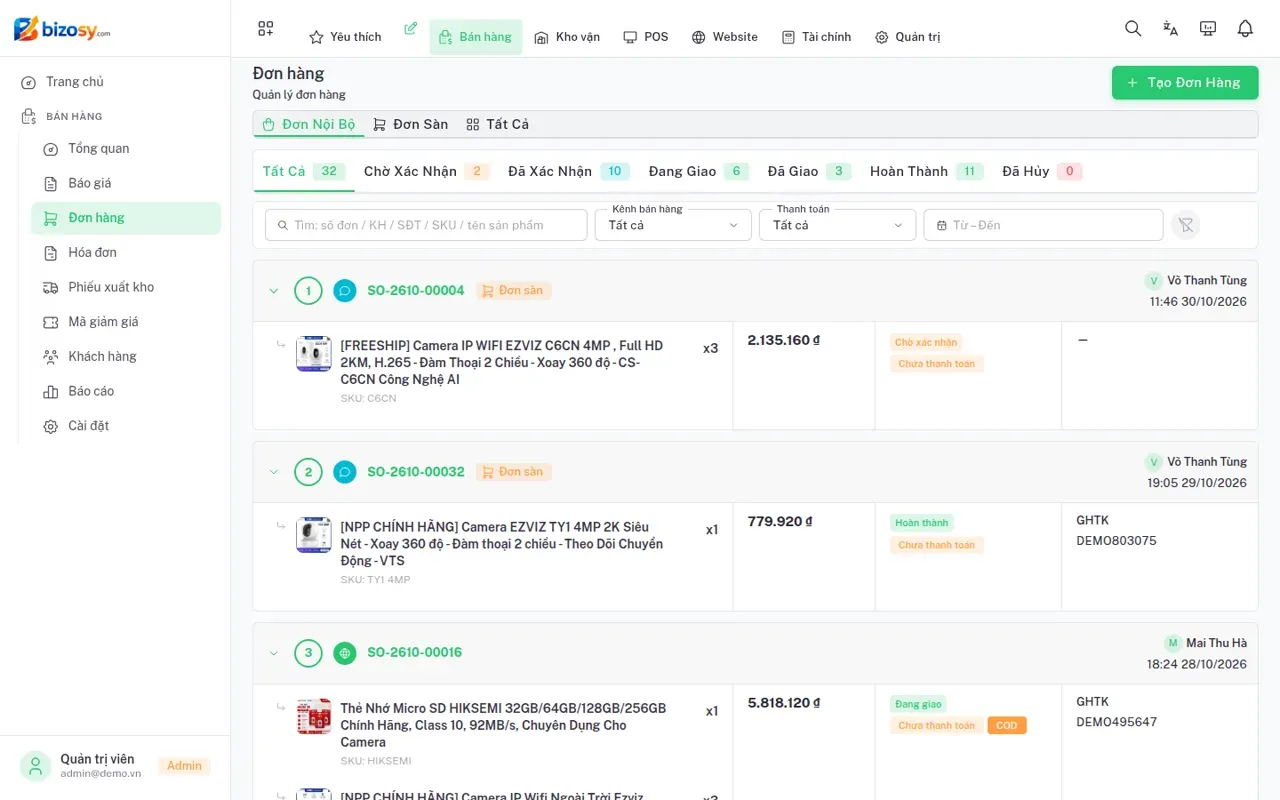The image size is (1280, 800).
Task: Open the HIKSEMI memory card thumbnail
Action: pos(314,716)
